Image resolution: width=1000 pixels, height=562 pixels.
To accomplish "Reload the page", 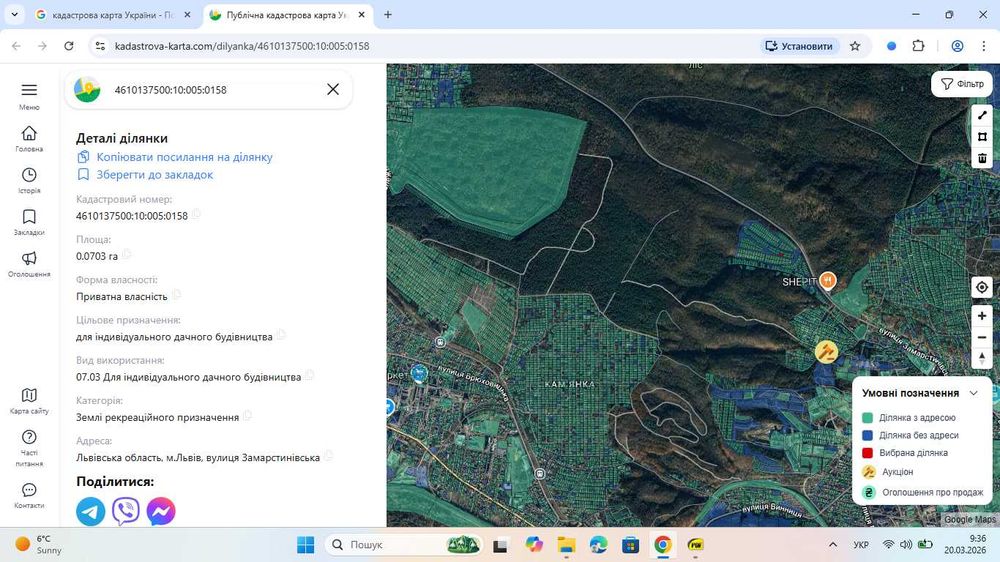I will pyautogui.click(x=69, y=46).
